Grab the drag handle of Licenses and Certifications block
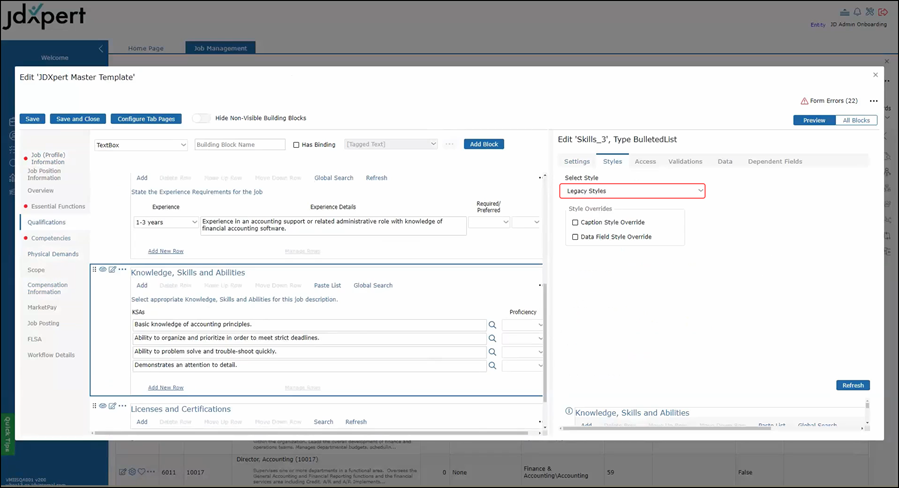 point(95,406)
